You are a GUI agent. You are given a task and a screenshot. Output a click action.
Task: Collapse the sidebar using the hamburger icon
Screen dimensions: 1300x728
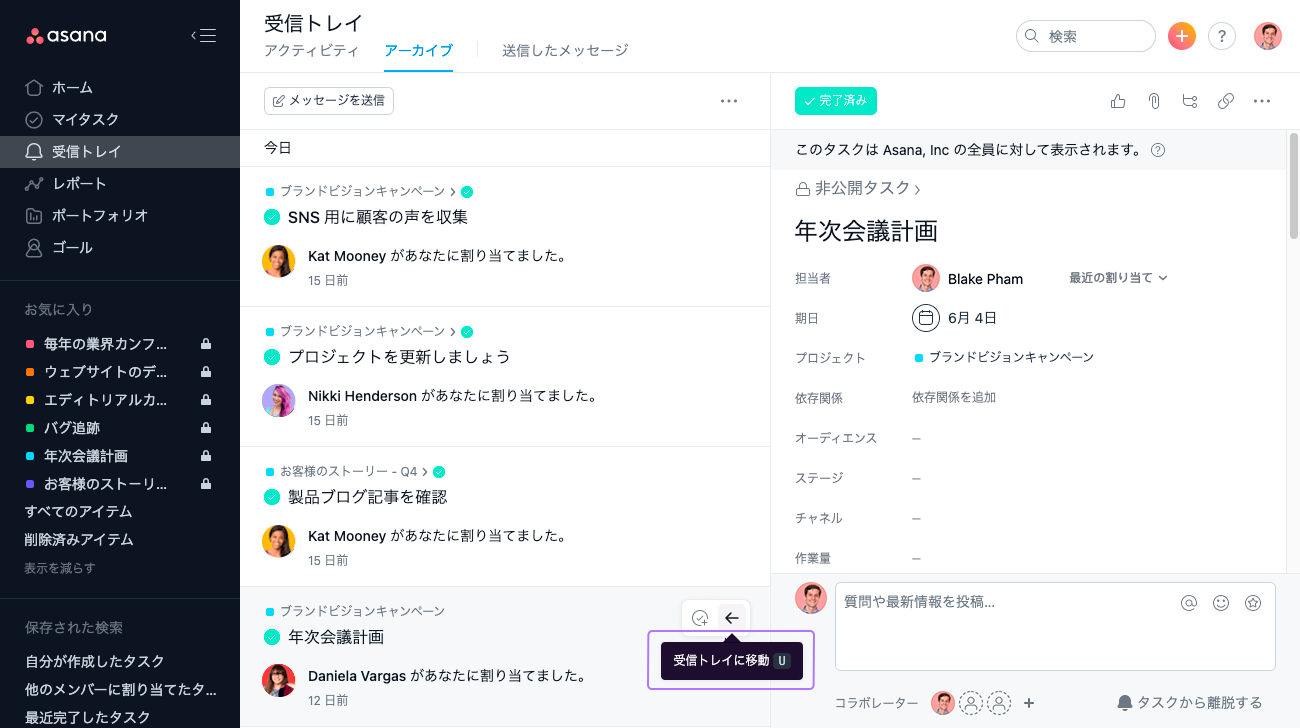coord(203,36)
